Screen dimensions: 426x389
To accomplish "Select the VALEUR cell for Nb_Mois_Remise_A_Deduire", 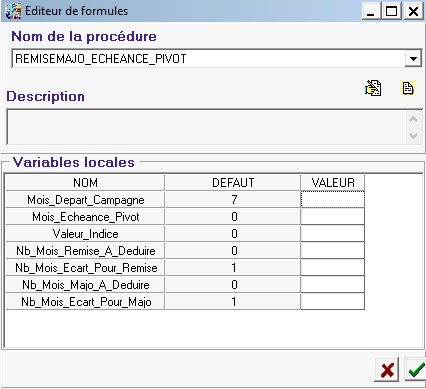I will point(332,251).
